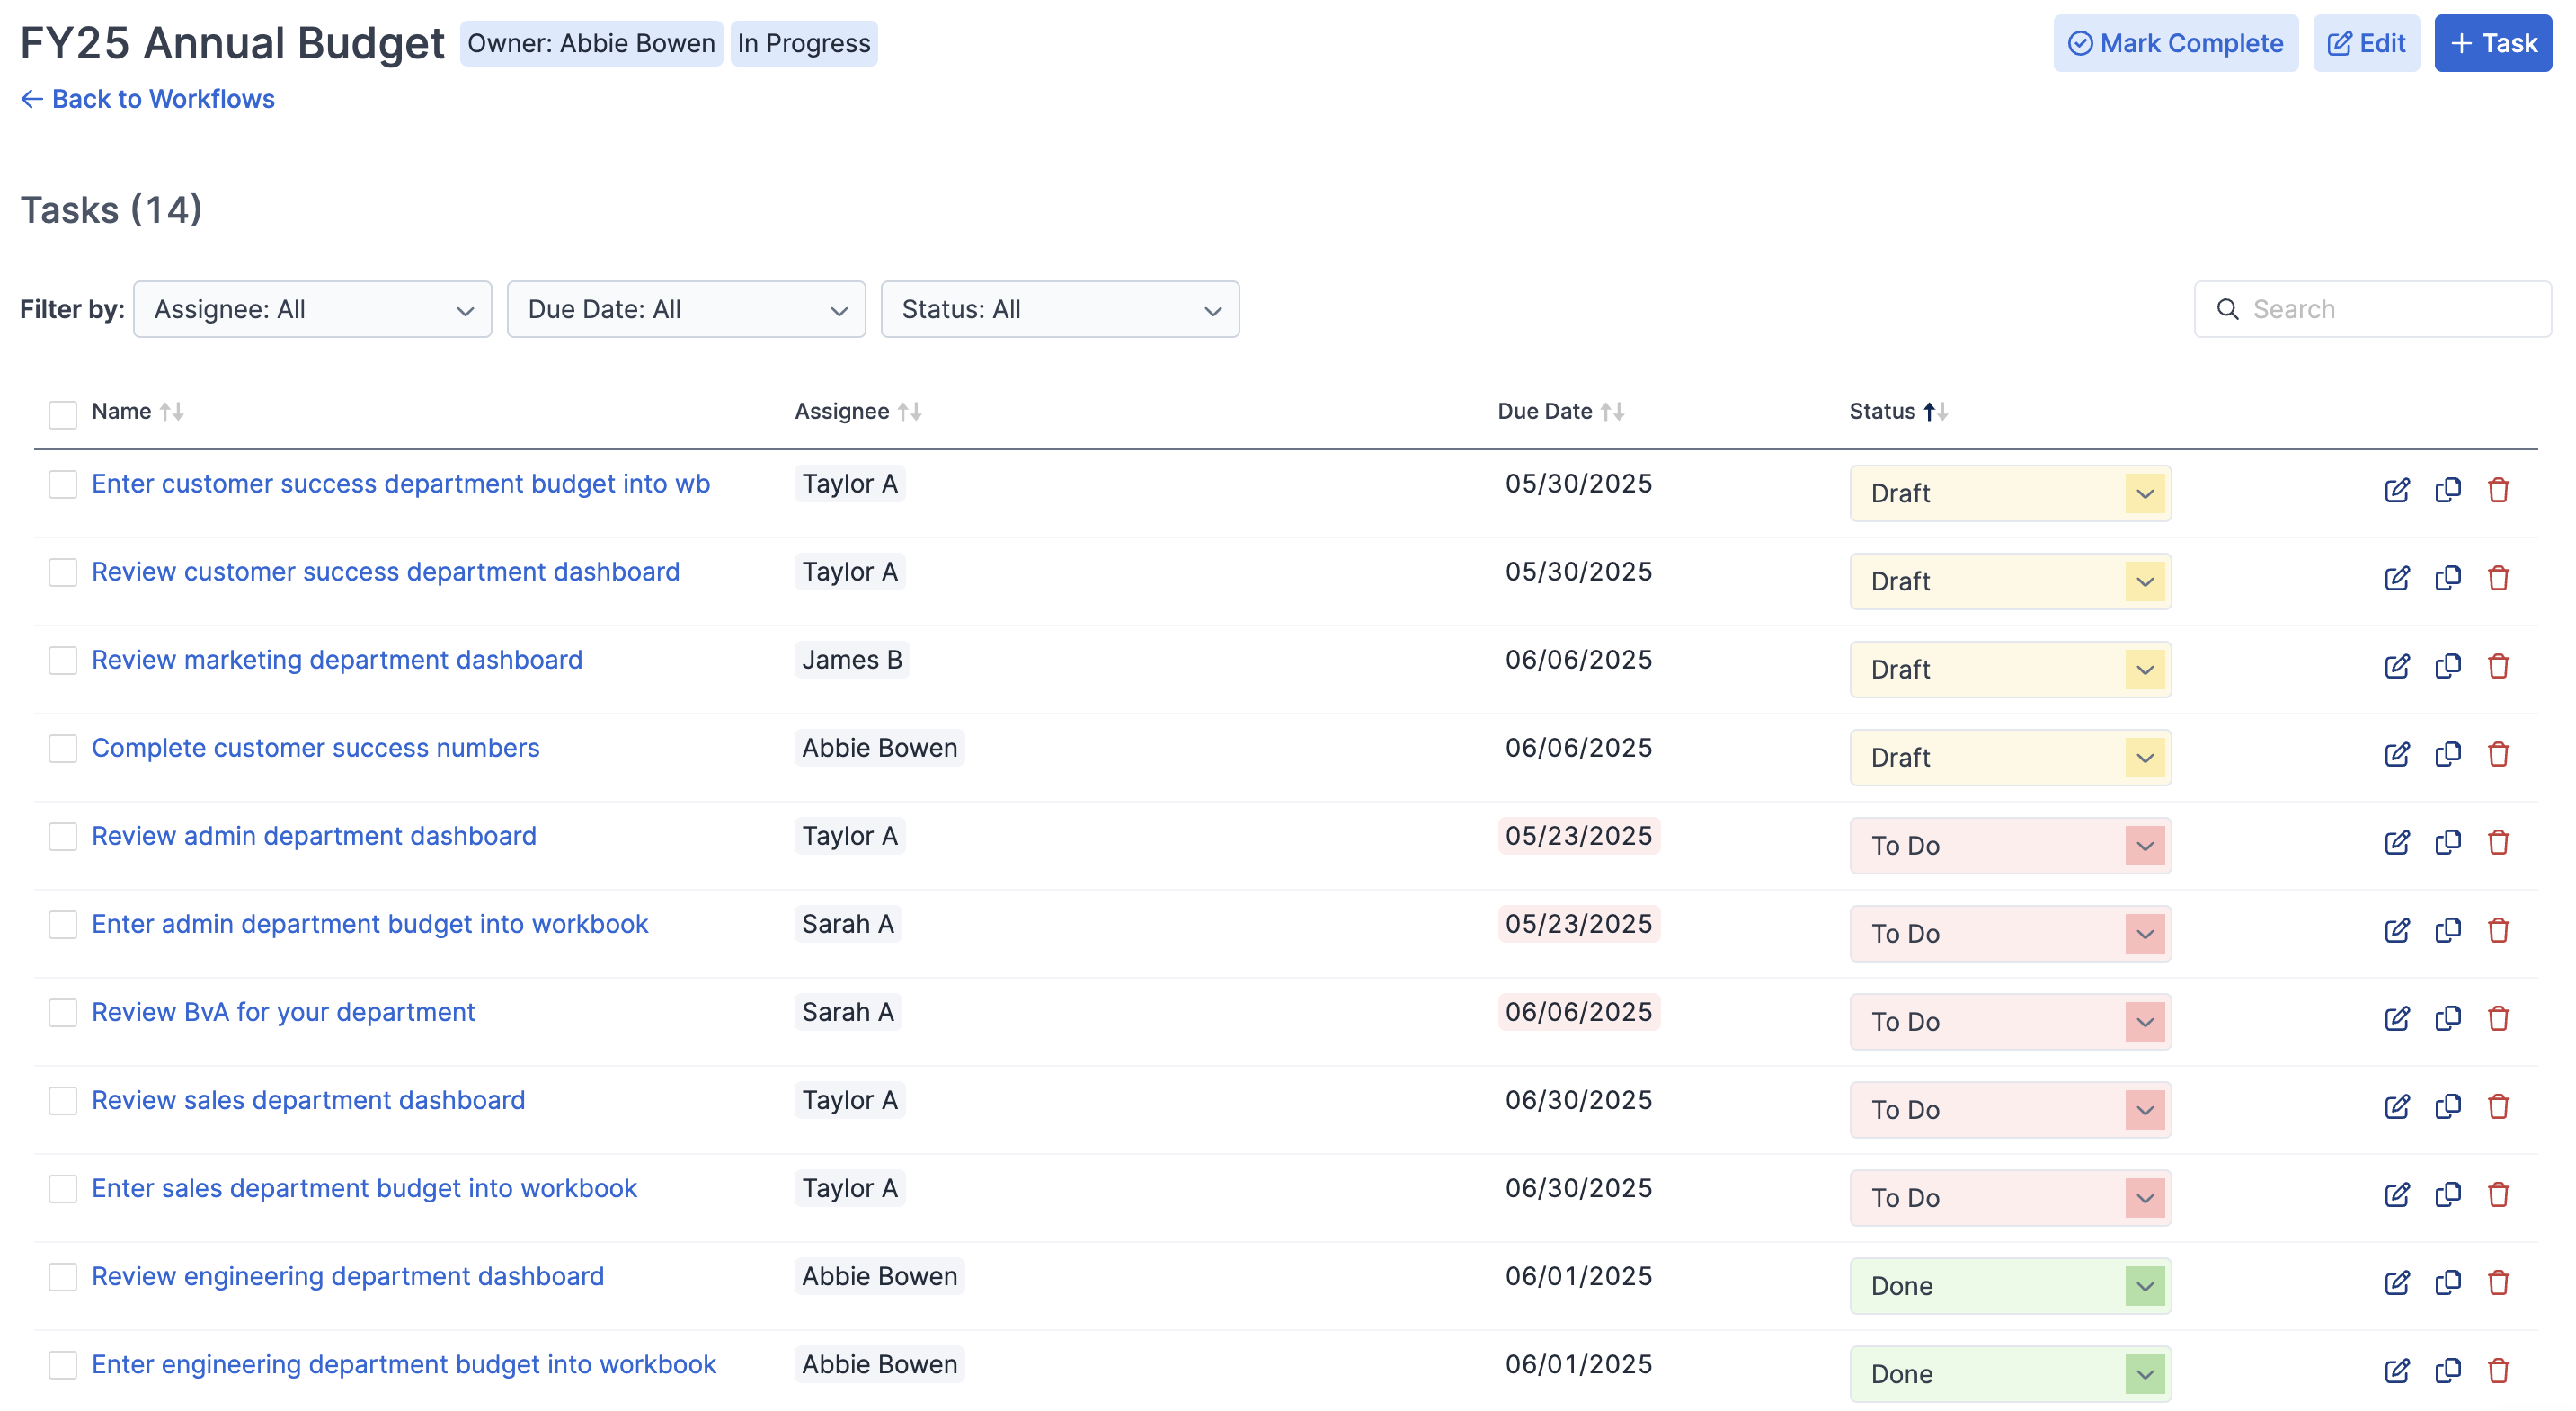
Task: Open the Status: All filter
Action: (x=1059, y=309)
